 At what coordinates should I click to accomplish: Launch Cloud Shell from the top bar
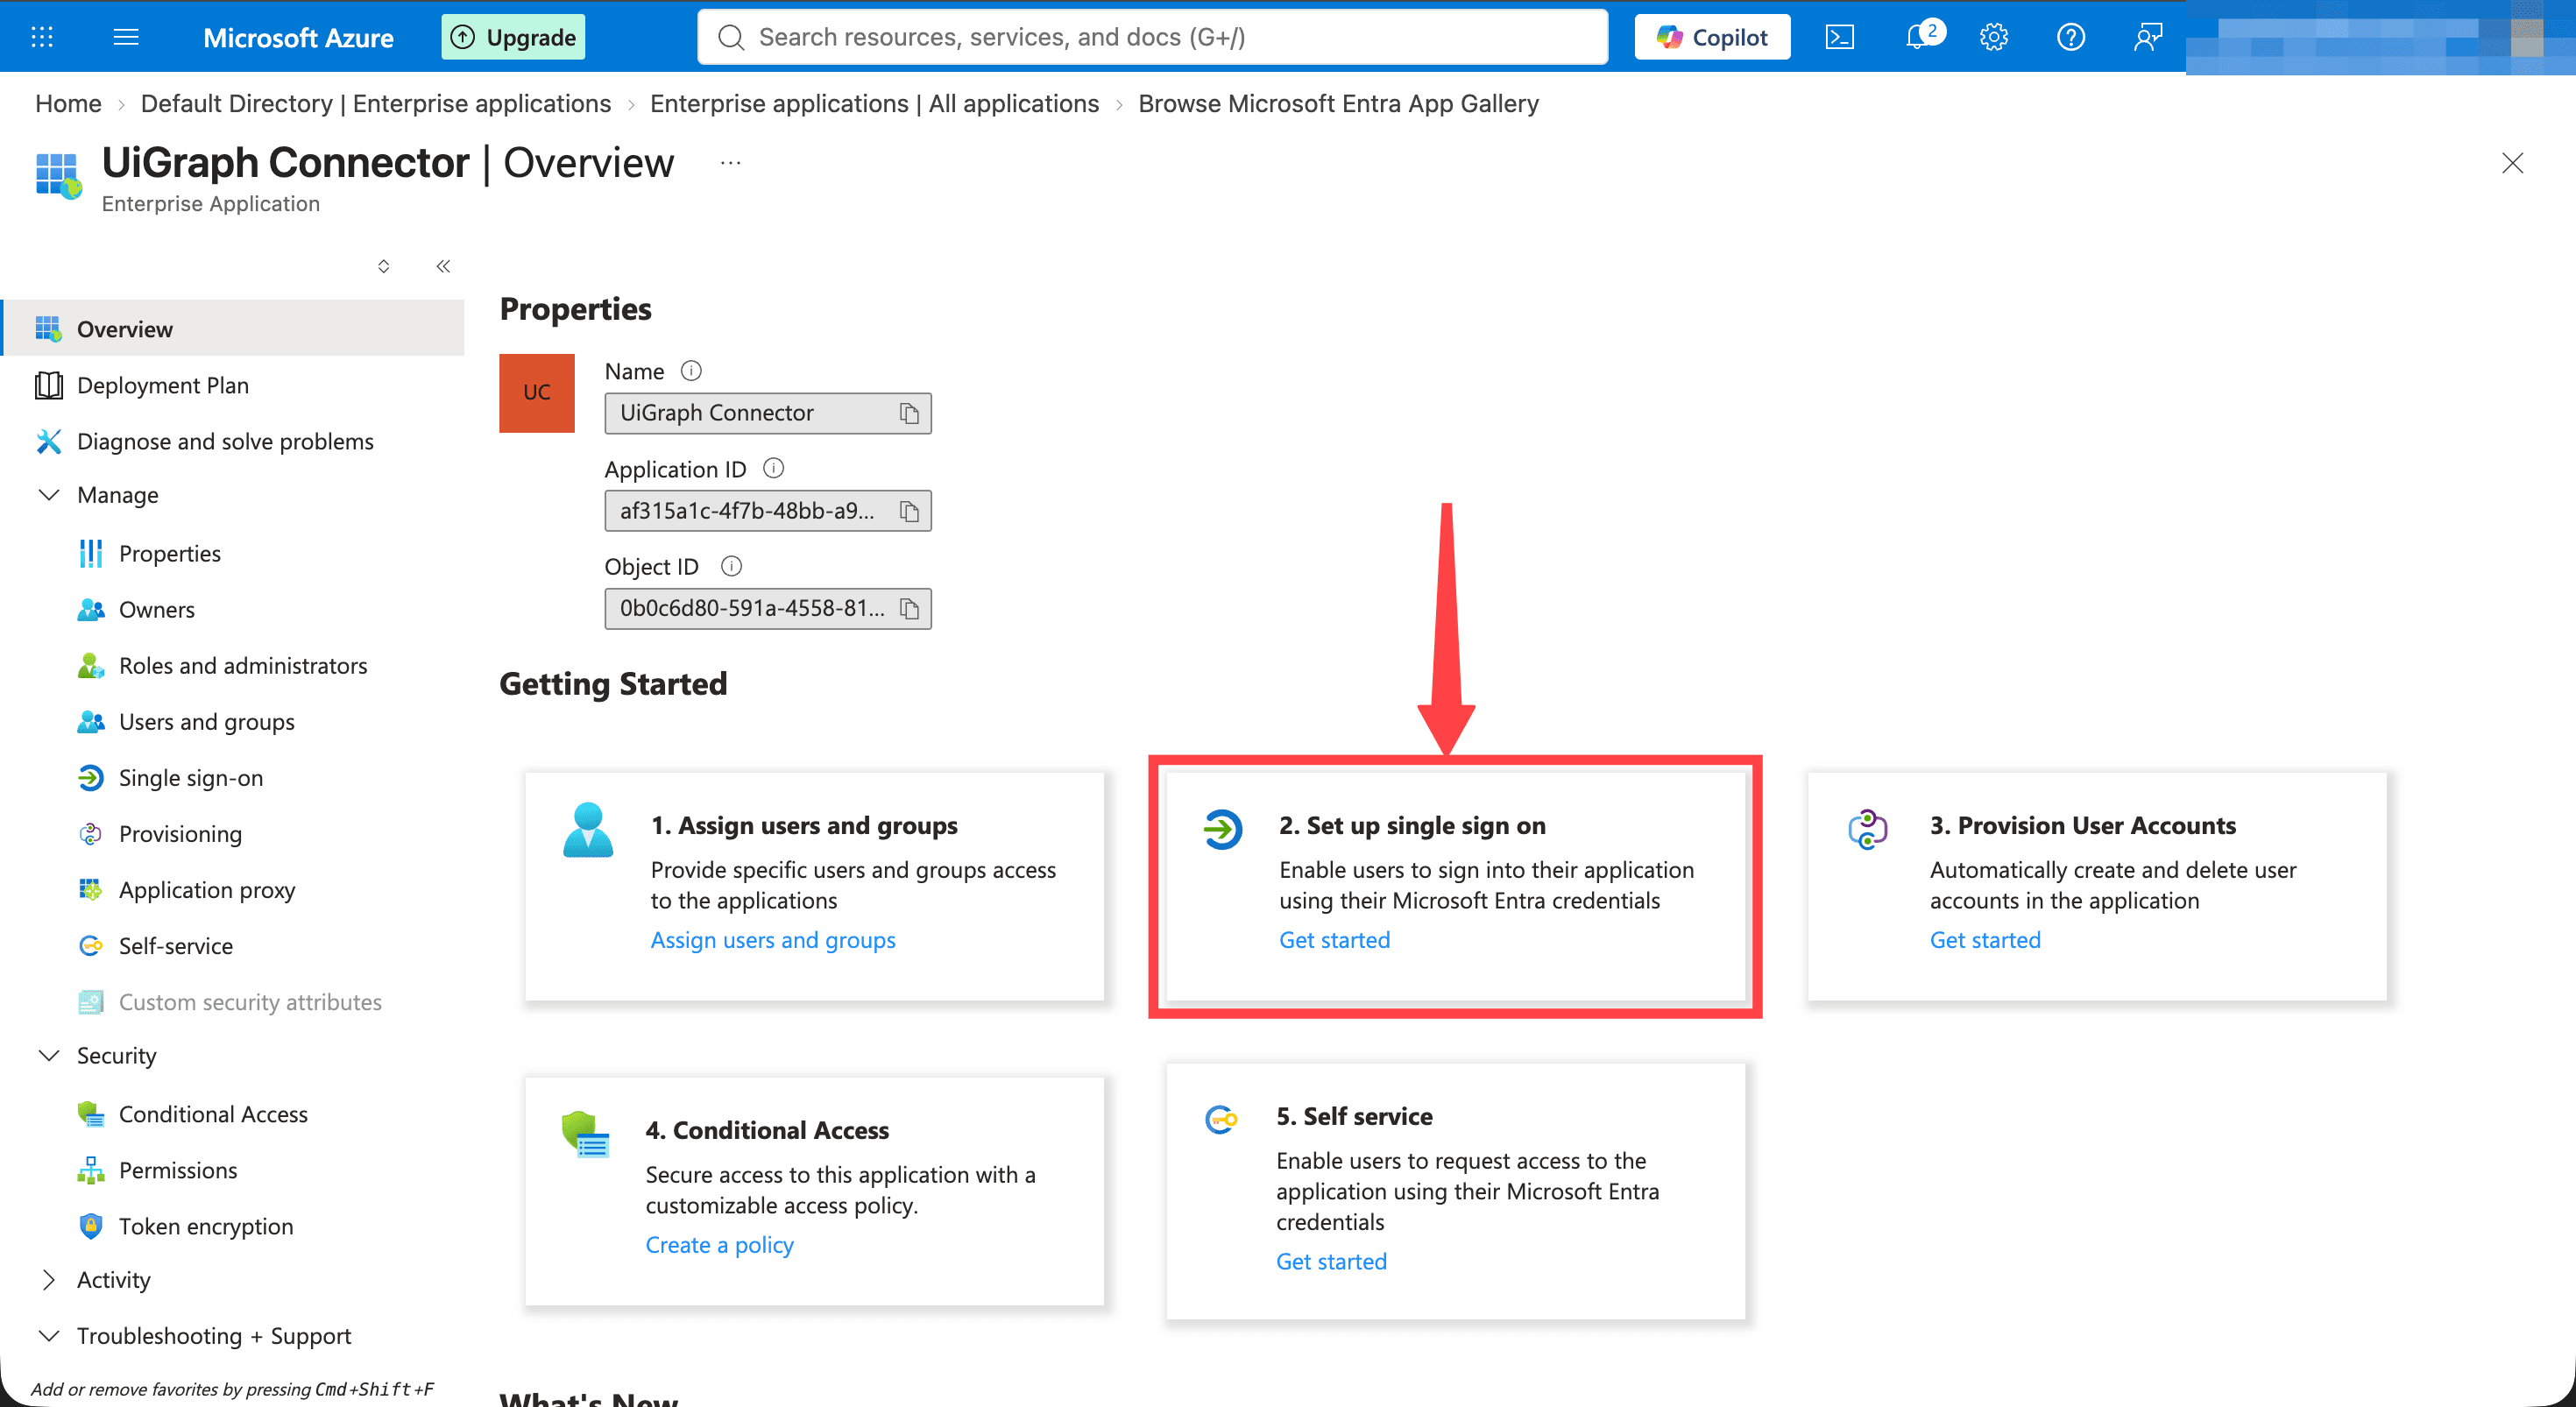pyautogui.click(x=1839, y=37)
